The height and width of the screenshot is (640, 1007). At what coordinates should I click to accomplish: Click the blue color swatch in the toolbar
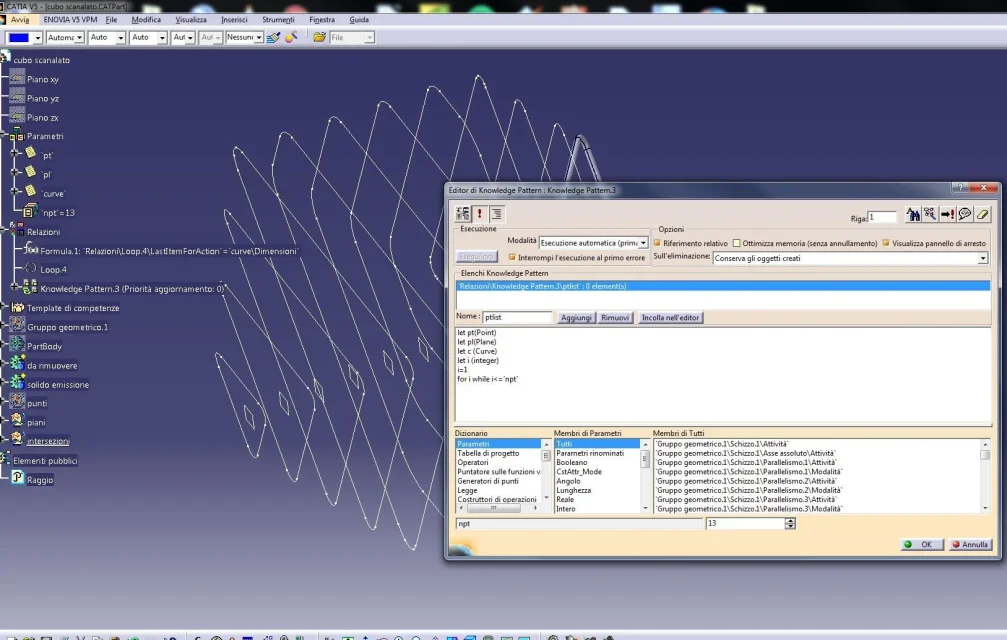[19, 37]
